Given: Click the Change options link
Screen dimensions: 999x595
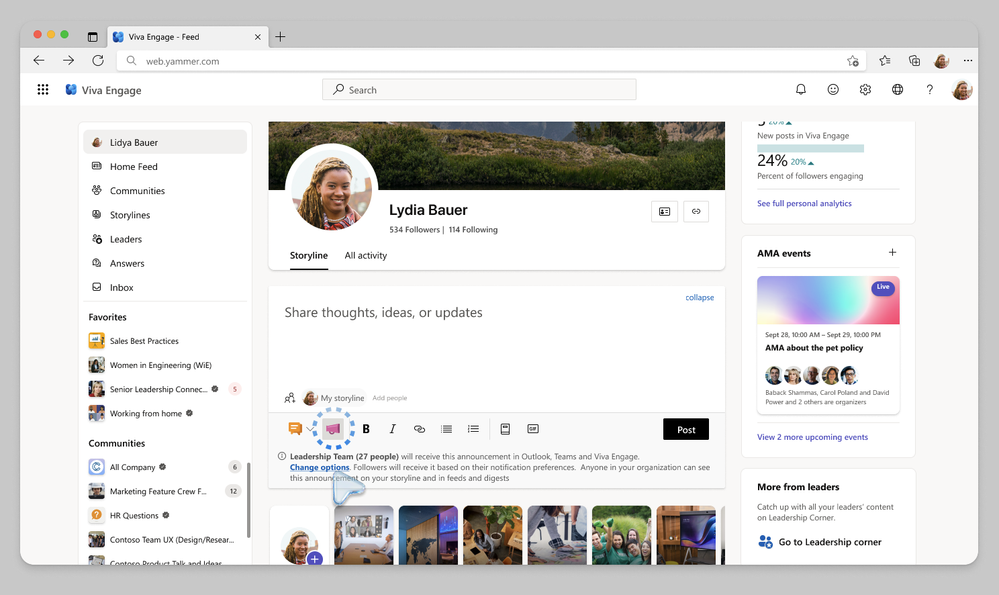Looking at the screenshot, I should coord(319,467).
